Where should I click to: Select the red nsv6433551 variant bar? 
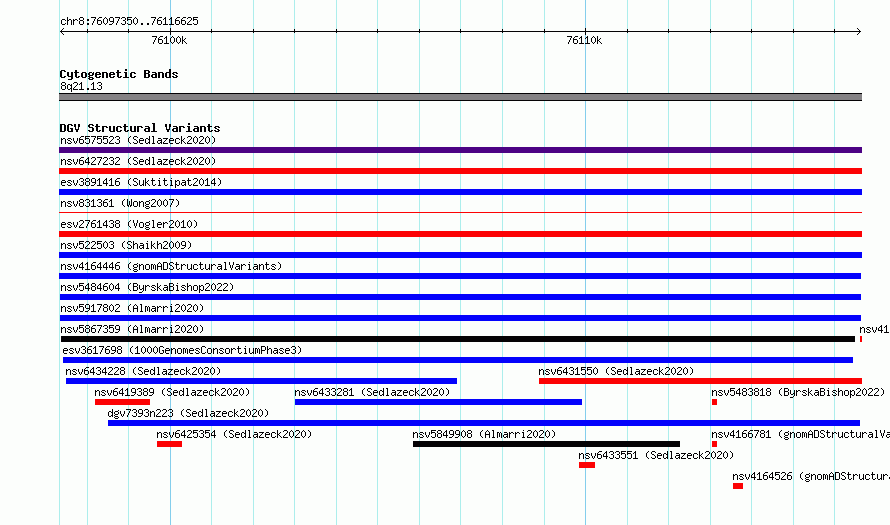(x=587, y=465)
